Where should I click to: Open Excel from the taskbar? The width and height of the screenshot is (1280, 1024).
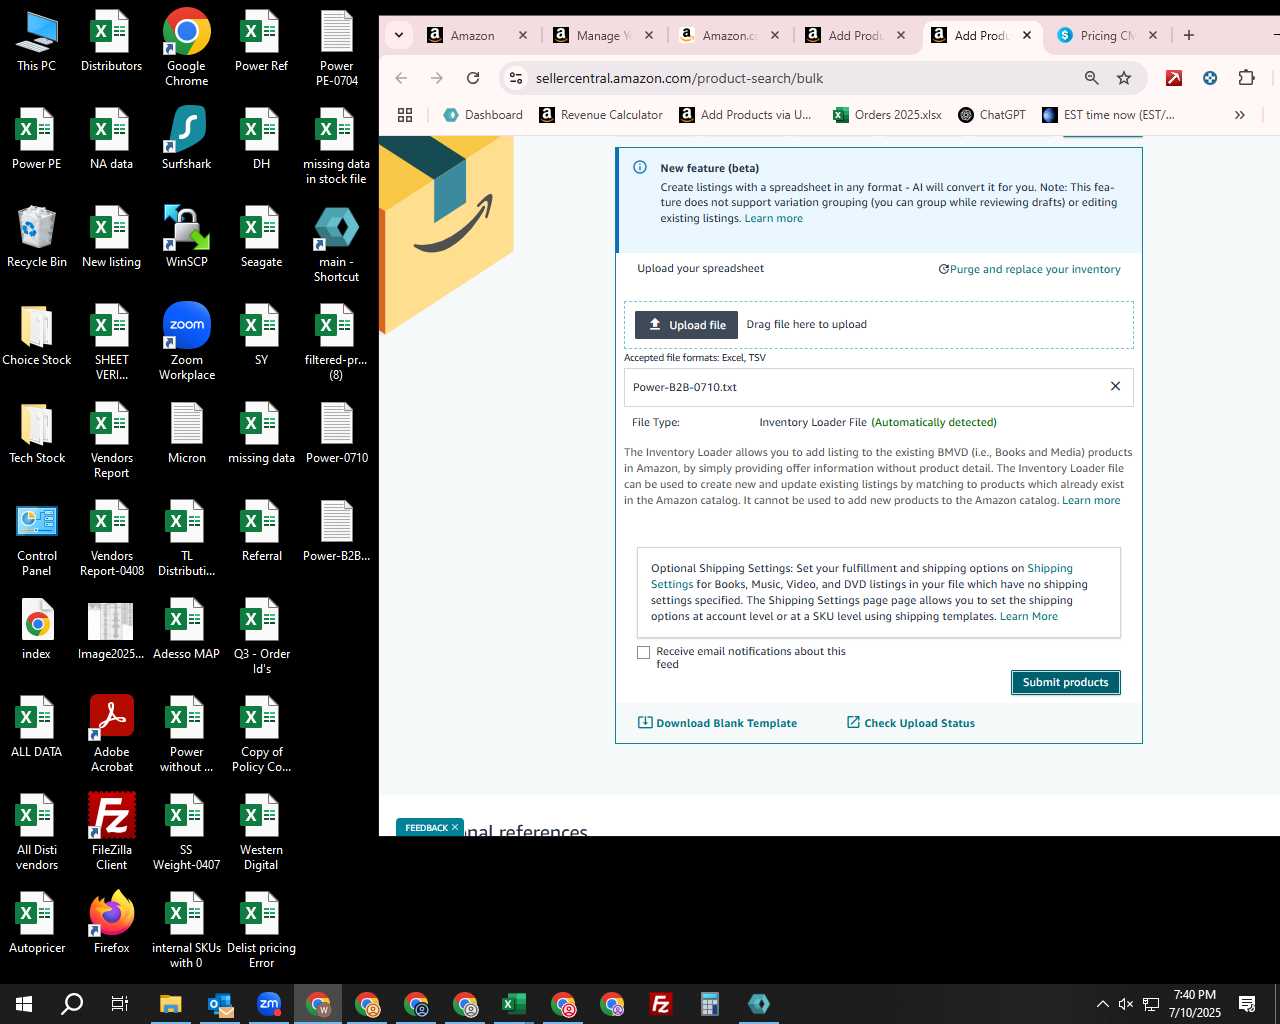tap(514, 1004)
